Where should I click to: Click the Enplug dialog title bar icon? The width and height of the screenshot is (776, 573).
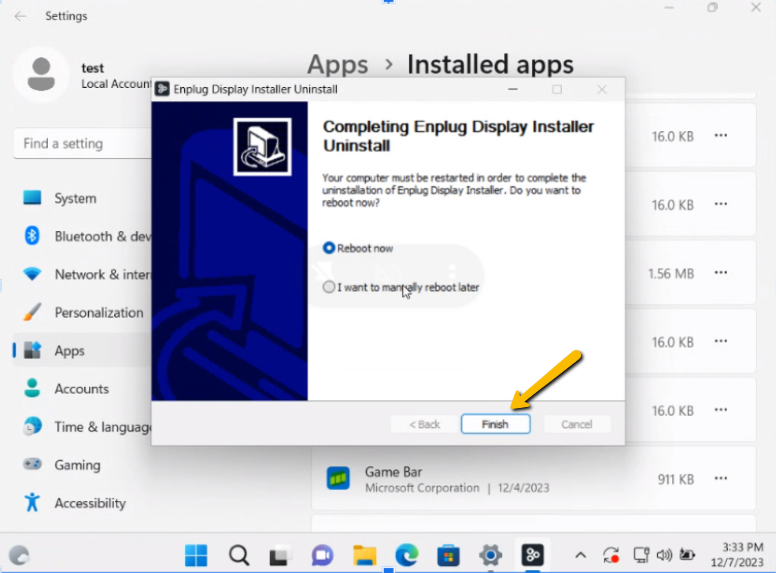point(162,89)
